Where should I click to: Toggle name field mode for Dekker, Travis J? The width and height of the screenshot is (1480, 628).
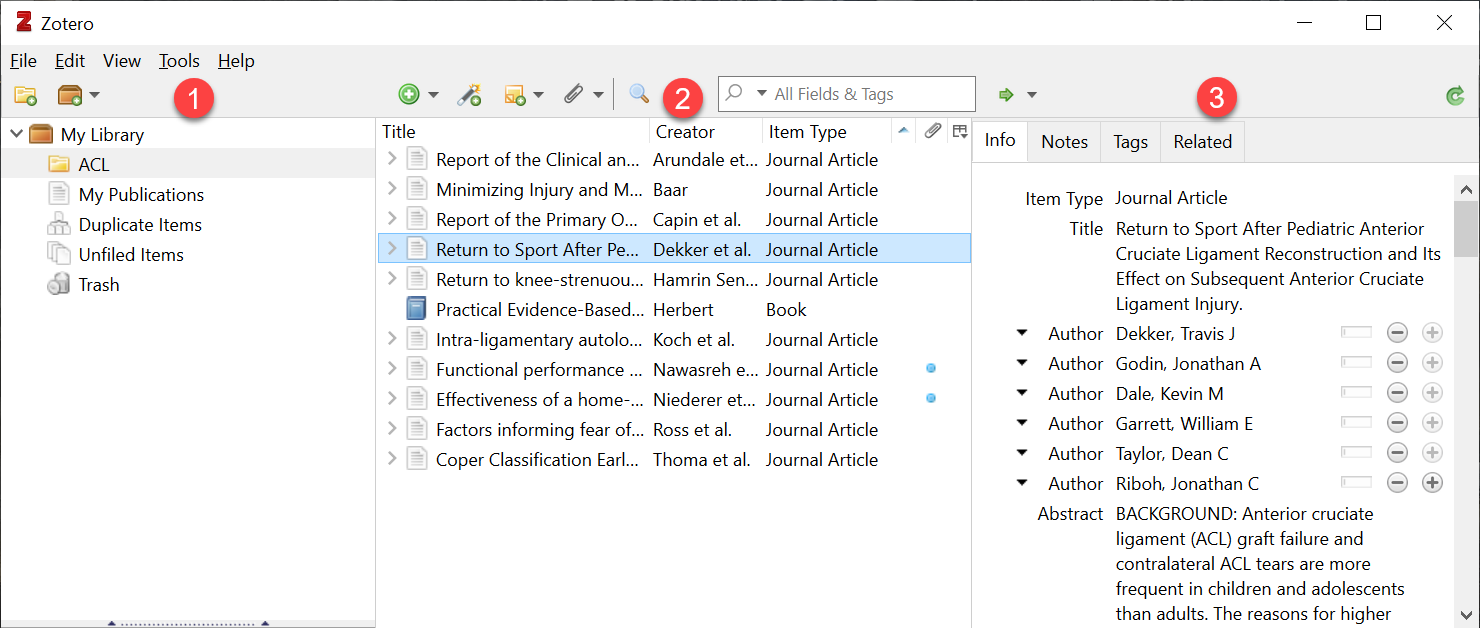click(x=1357, y=334)
